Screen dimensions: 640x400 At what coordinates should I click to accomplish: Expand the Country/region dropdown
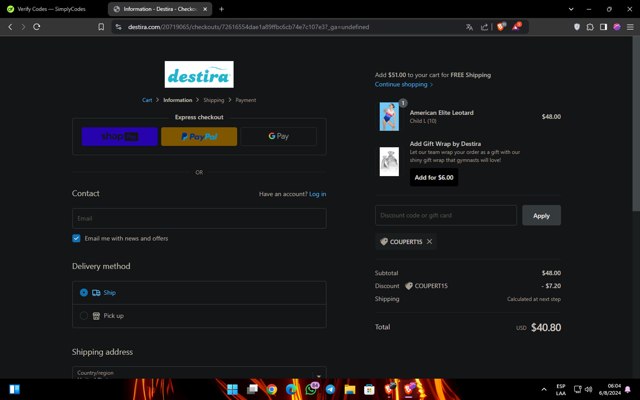point(199,373)
